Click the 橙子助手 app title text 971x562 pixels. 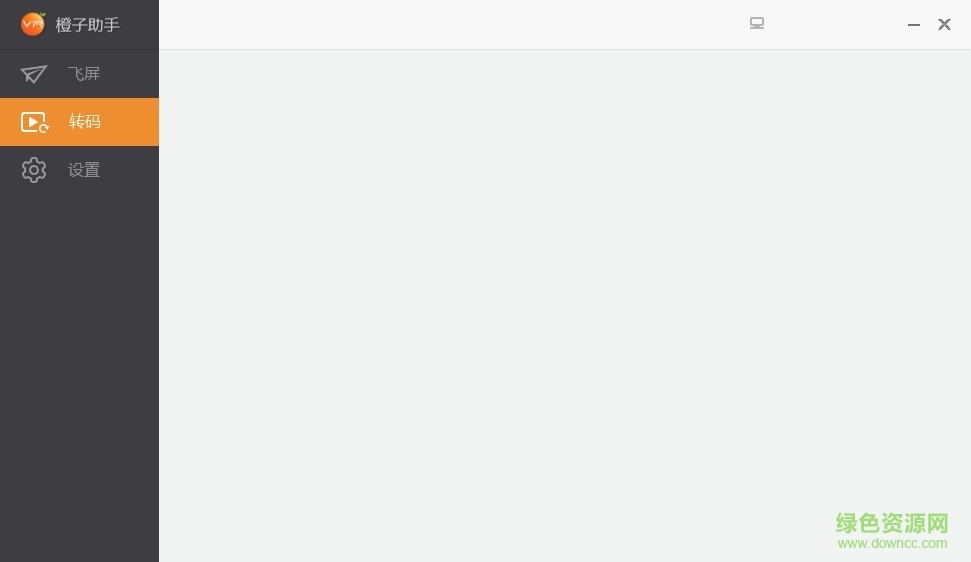pyautogui.click(x=87, y=25)
